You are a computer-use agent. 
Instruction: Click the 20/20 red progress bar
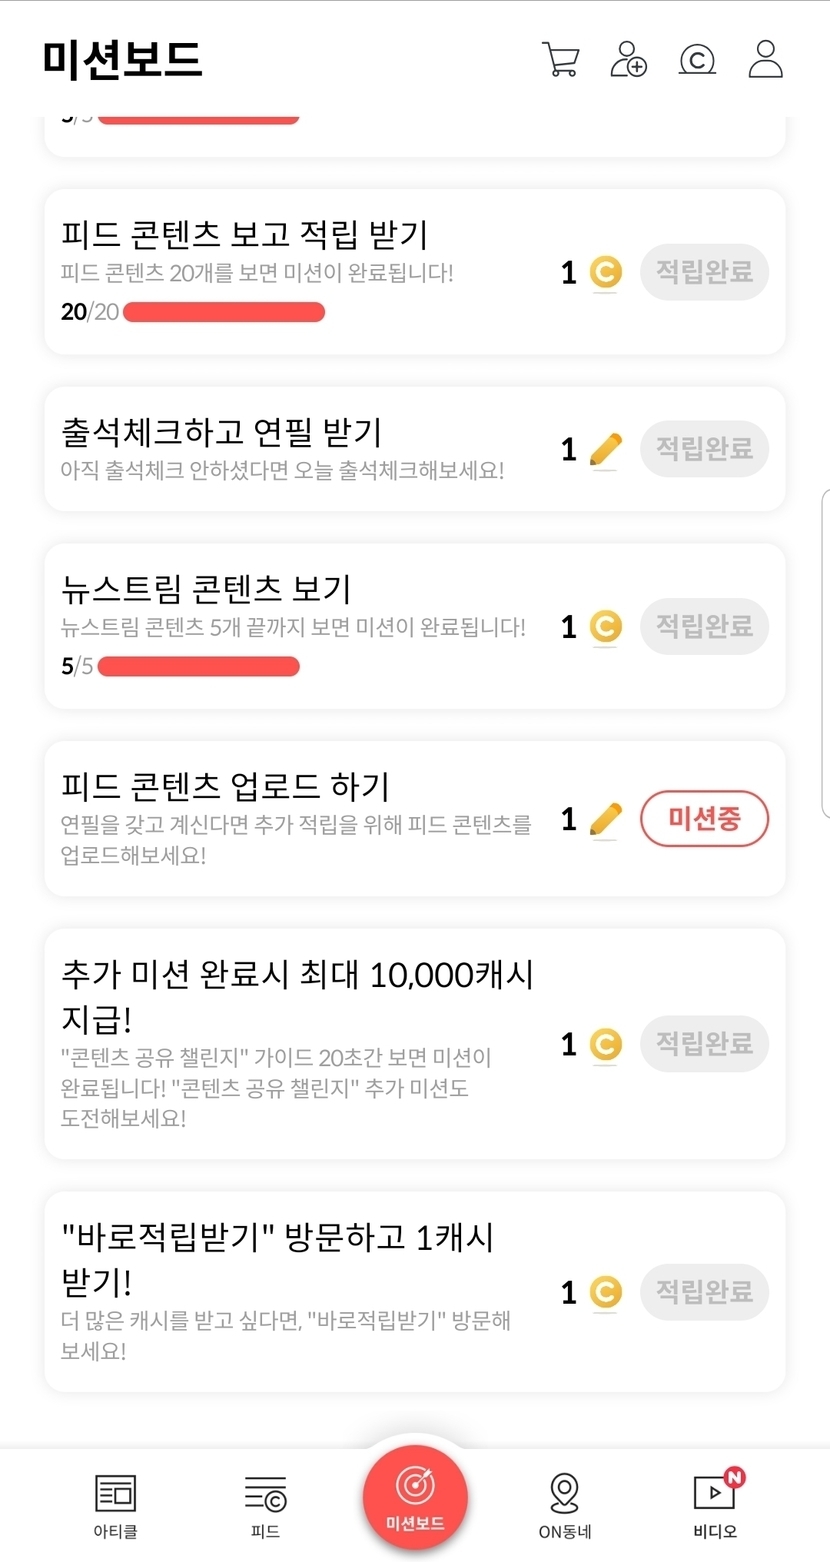(x=224, y=312)
